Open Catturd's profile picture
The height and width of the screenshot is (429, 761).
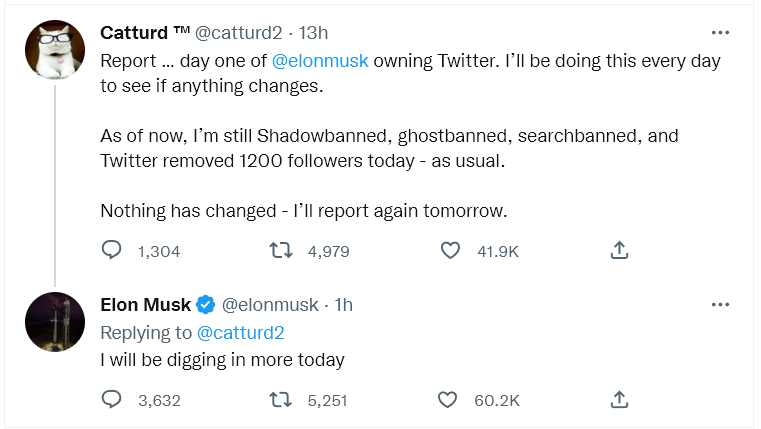(54, 50)
